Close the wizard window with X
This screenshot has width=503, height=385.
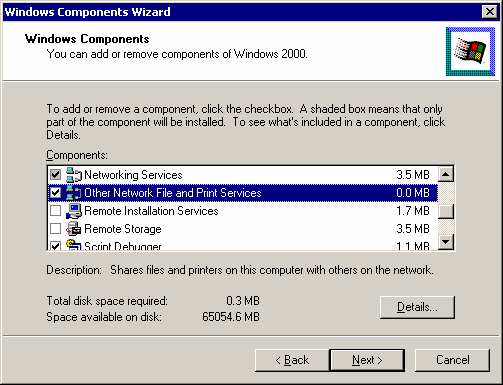click(489, 12)
